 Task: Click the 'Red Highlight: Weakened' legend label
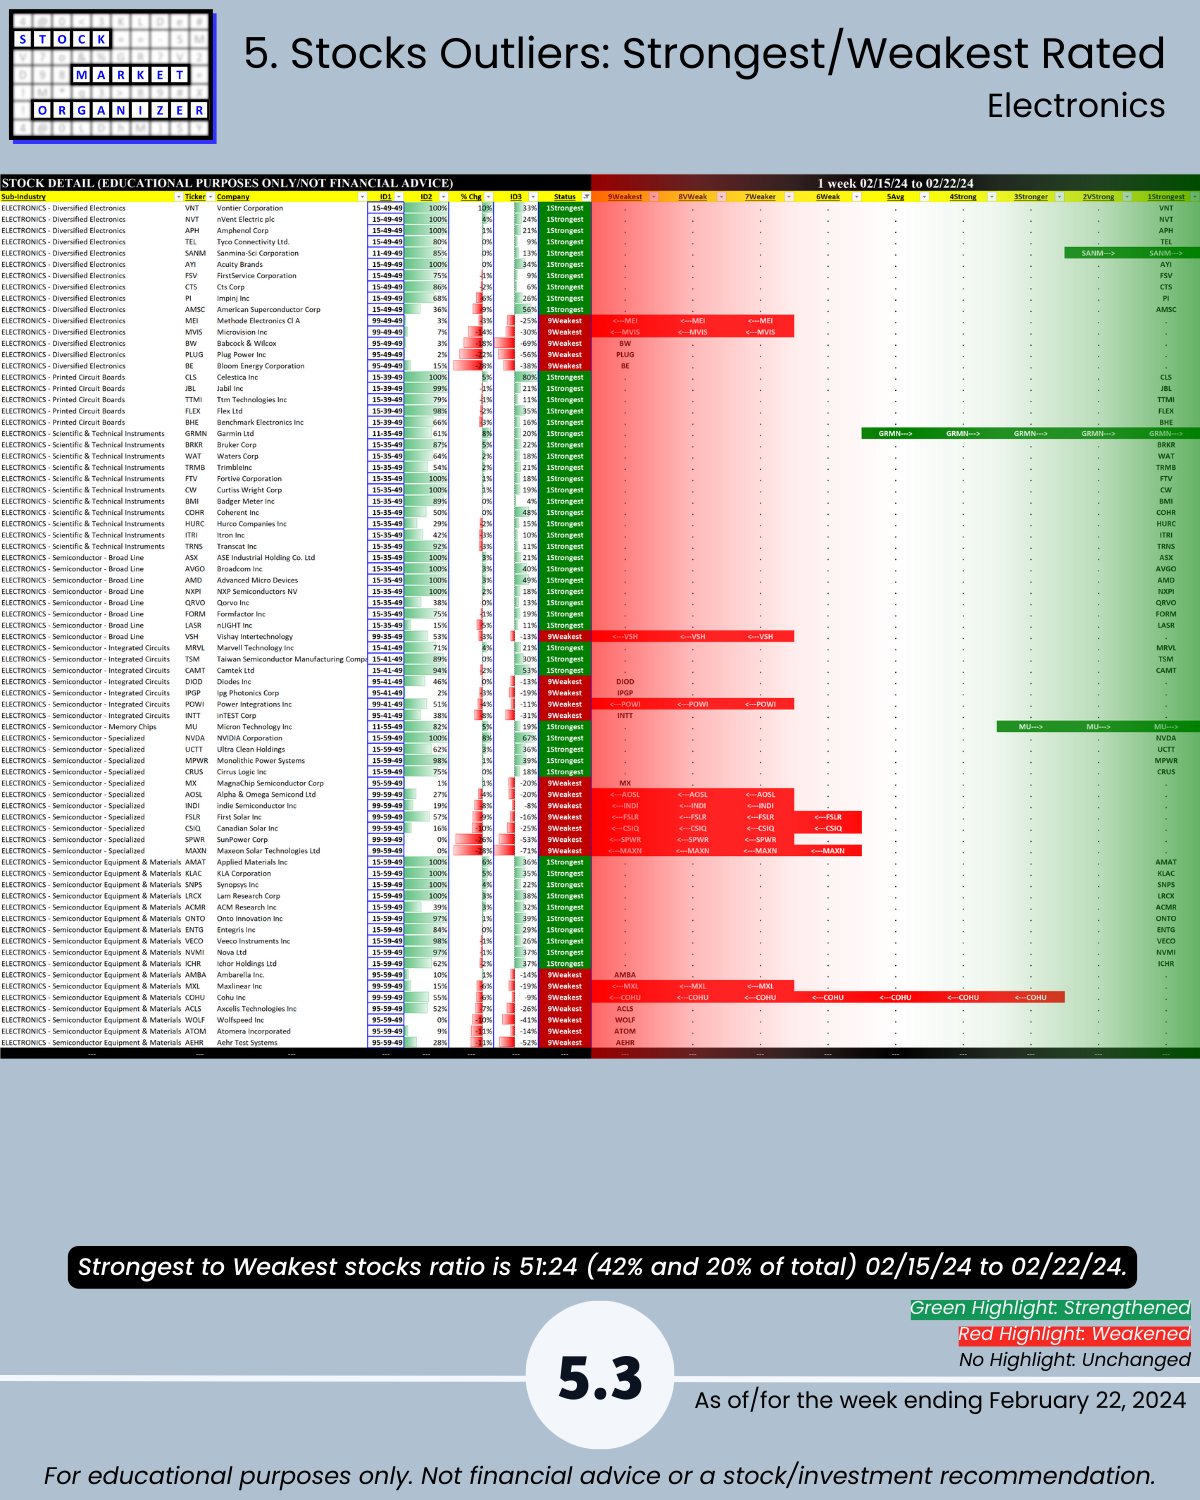(x=1074, y=1334)
